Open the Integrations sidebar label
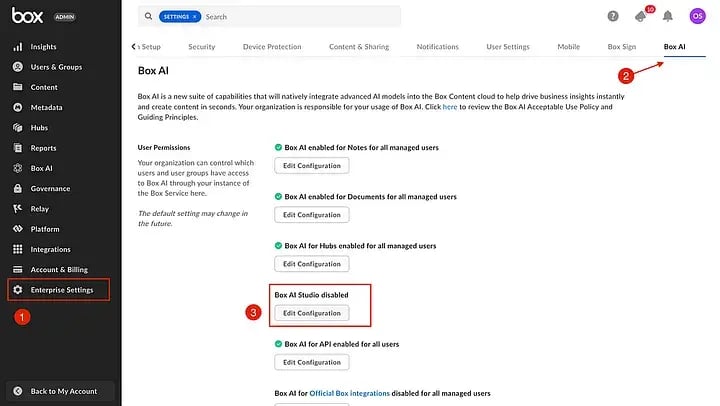This screenshot has height=406, width=720. tap(51, 249)
